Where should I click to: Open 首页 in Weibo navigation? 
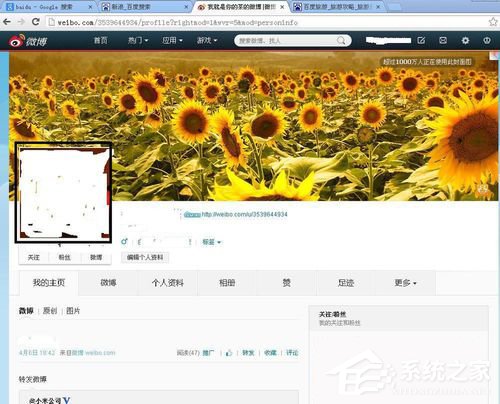[x=101, y=40]
